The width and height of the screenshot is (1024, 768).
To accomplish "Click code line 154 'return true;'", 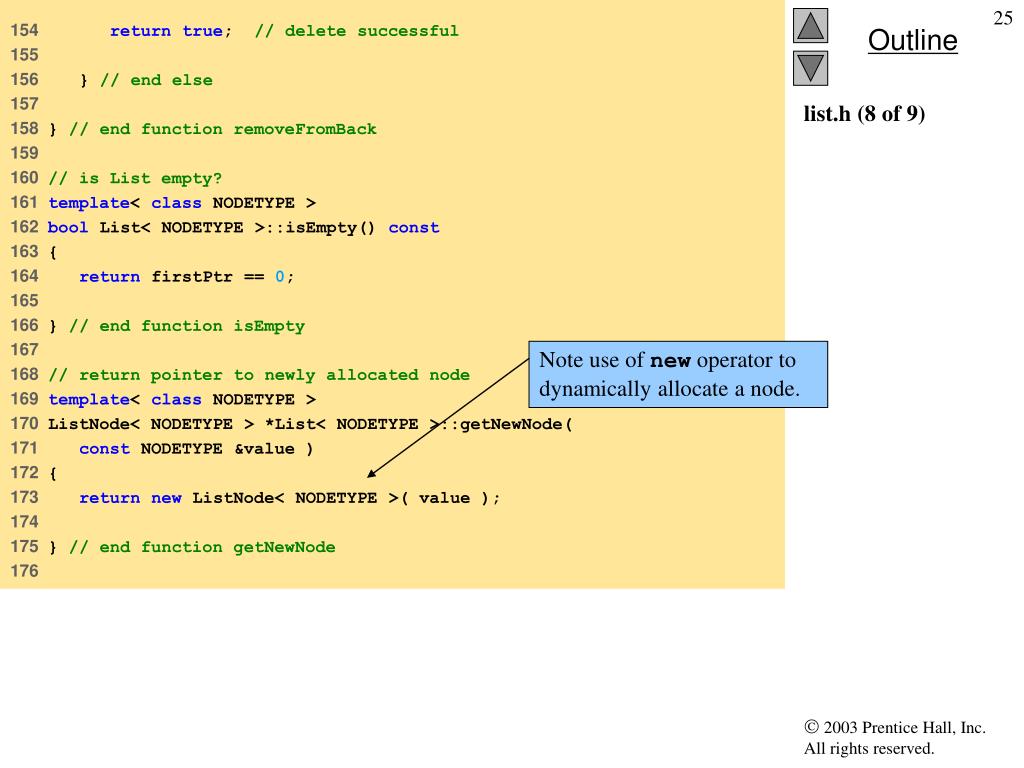I will (170, 31).
